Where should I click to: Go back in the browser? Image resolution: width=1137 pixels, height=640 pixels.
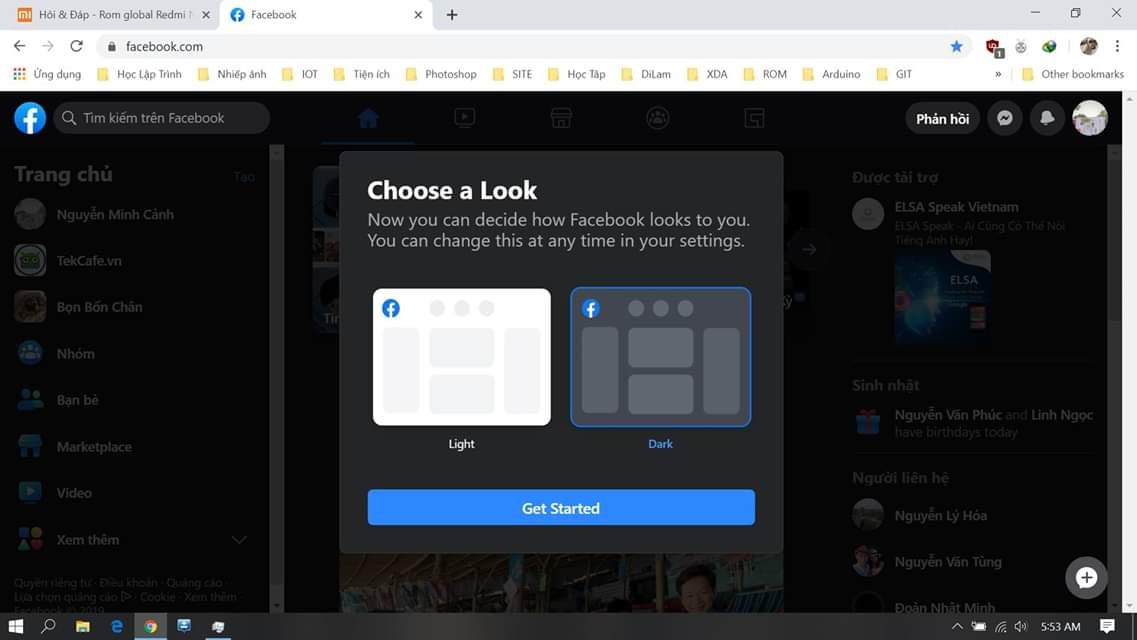pyautogui.click(x=20, y=46)
